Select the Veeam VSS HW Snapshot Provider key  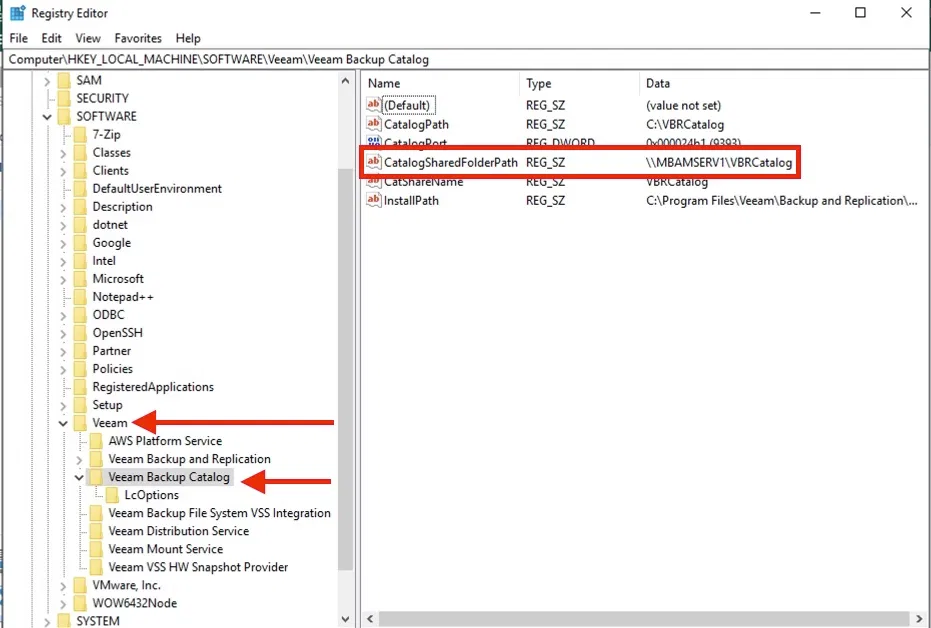(198, 567)
